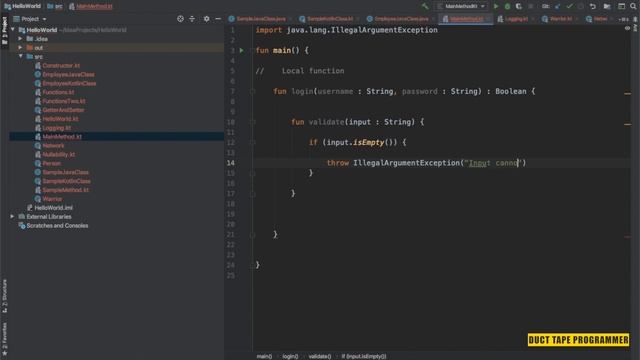
Task: Click the Git commit checkmark icon
Action: (x=569, y=6)
